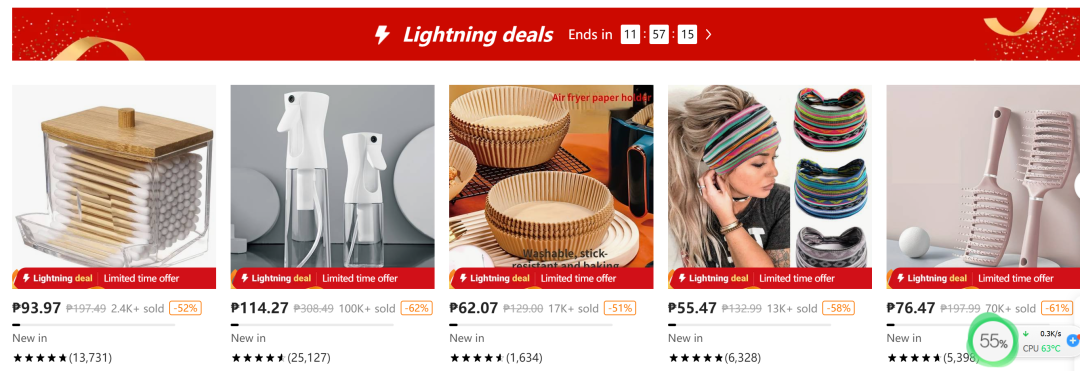The height and width of the screenshot is (371, 1080).
Task: Open cotton swab holder product image
Action: (x=114, y=176)
